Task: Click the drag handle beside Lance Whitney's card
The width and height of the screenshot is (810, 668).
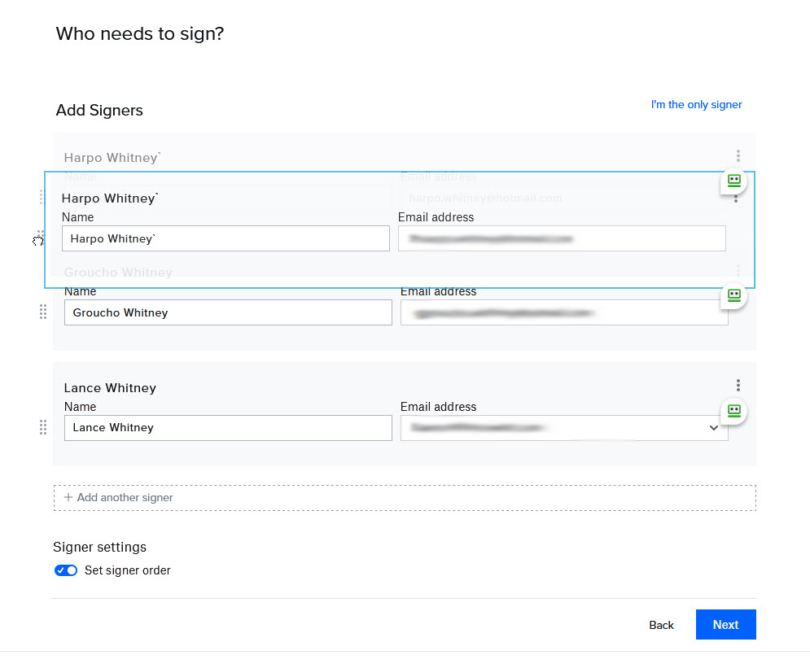Action: tap(42, 427)
